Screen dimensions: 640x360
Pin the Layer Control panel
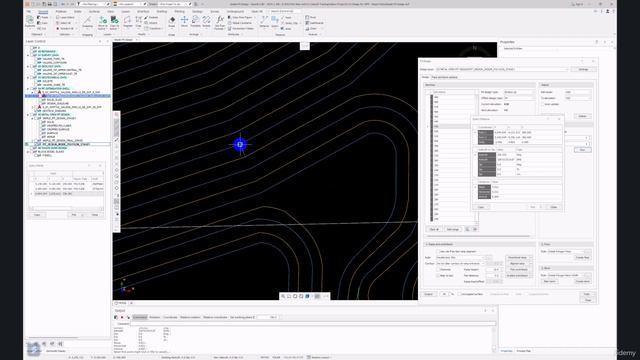point(100,42)
